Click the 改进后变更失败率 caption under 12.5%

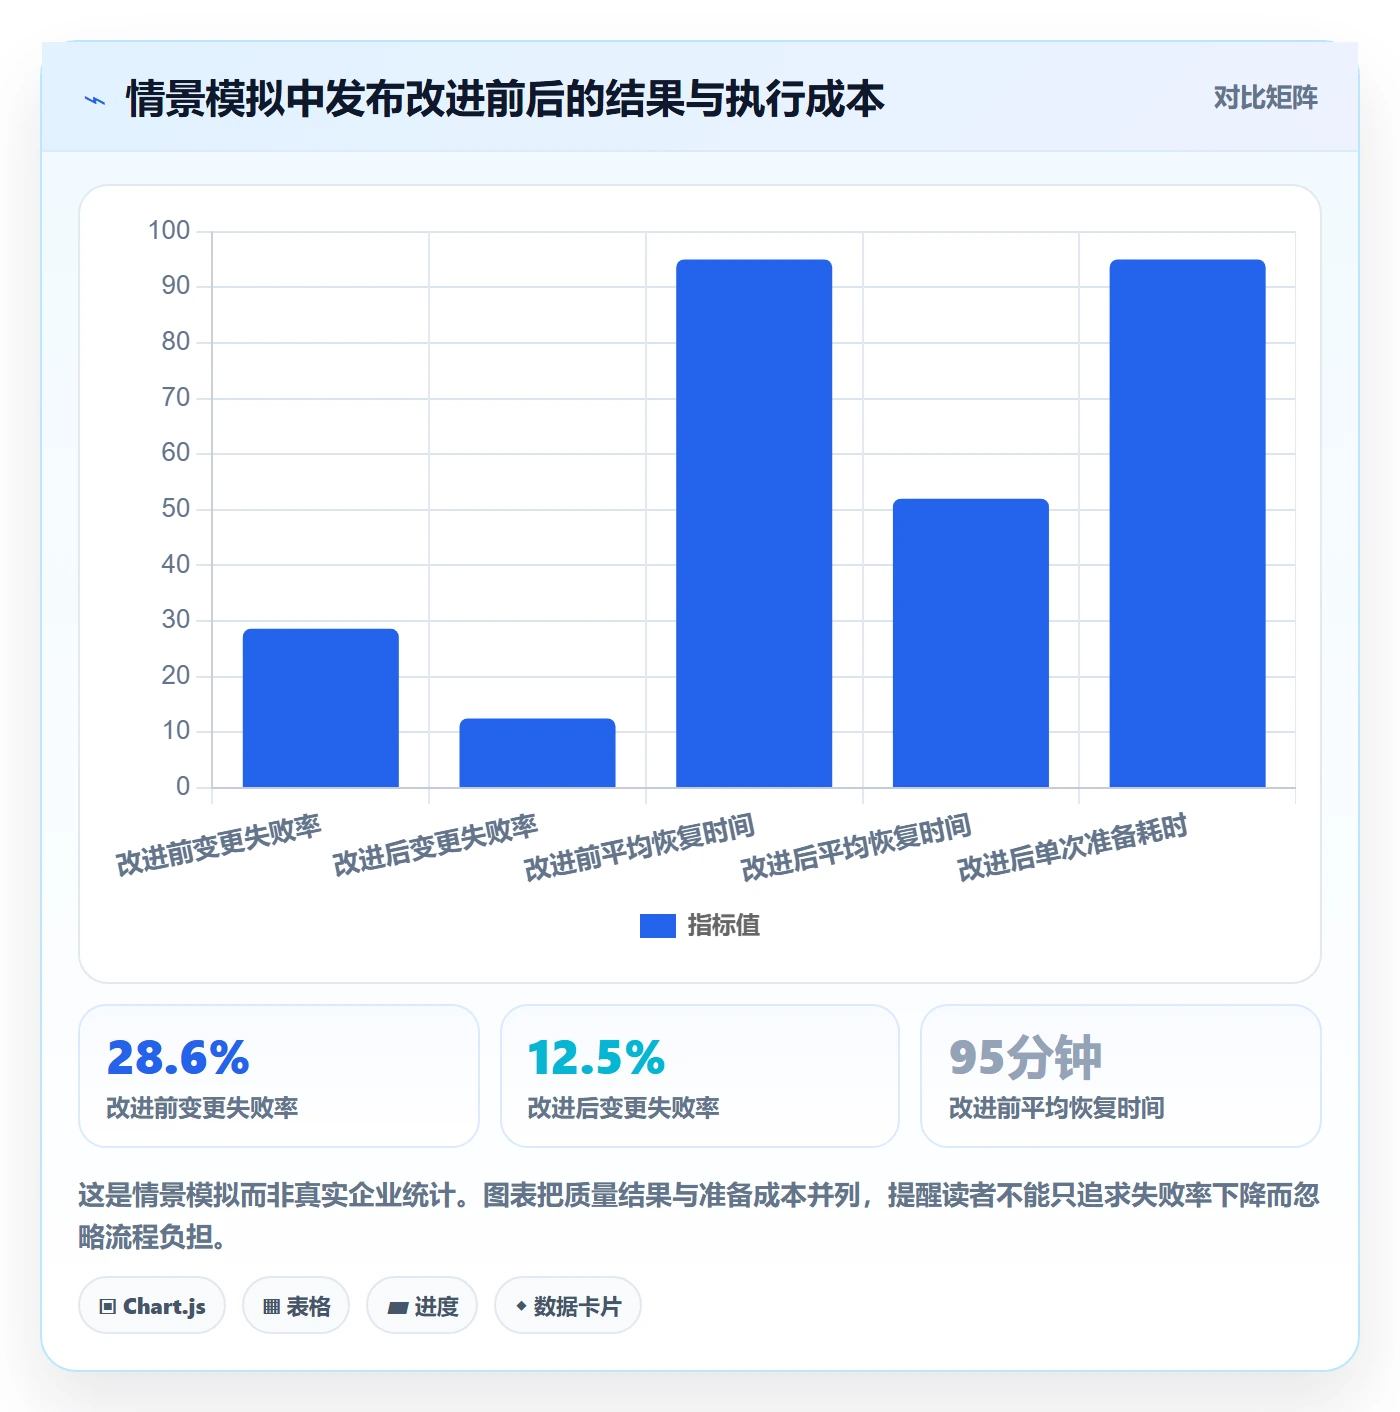tap(624, 1108)
